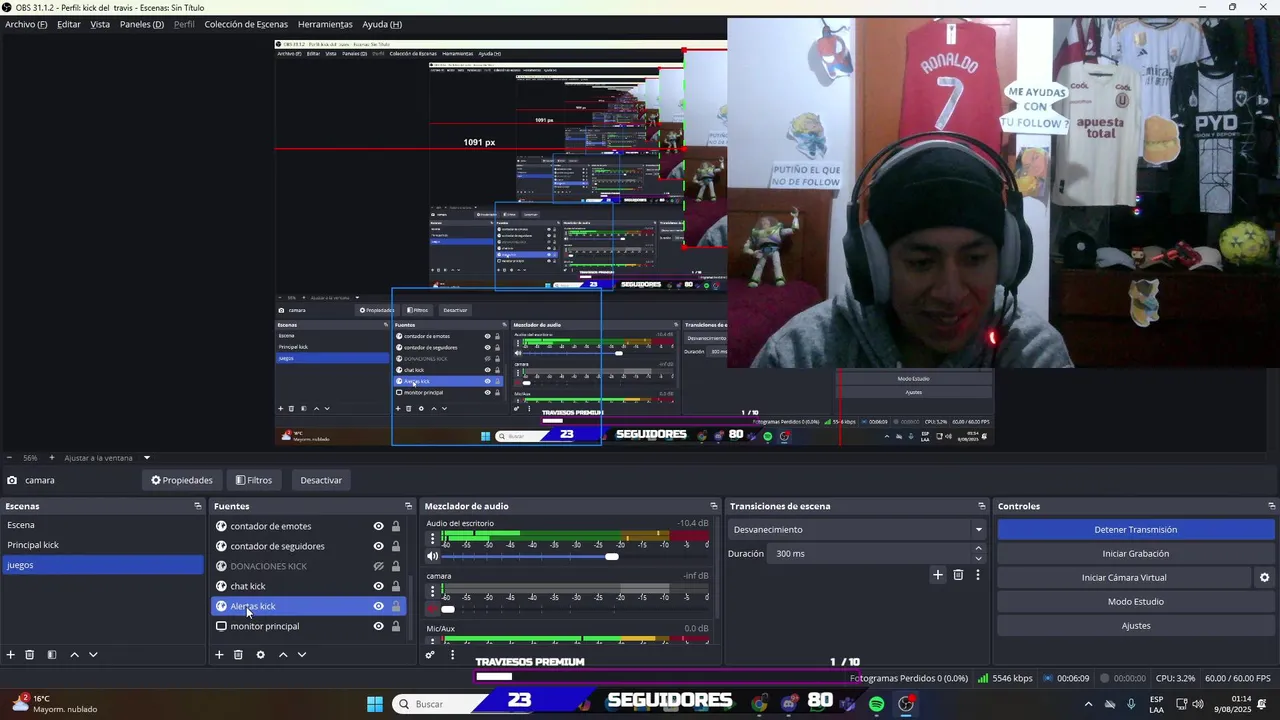Click Detener Transmisión button

click(x=1136, y=530)
